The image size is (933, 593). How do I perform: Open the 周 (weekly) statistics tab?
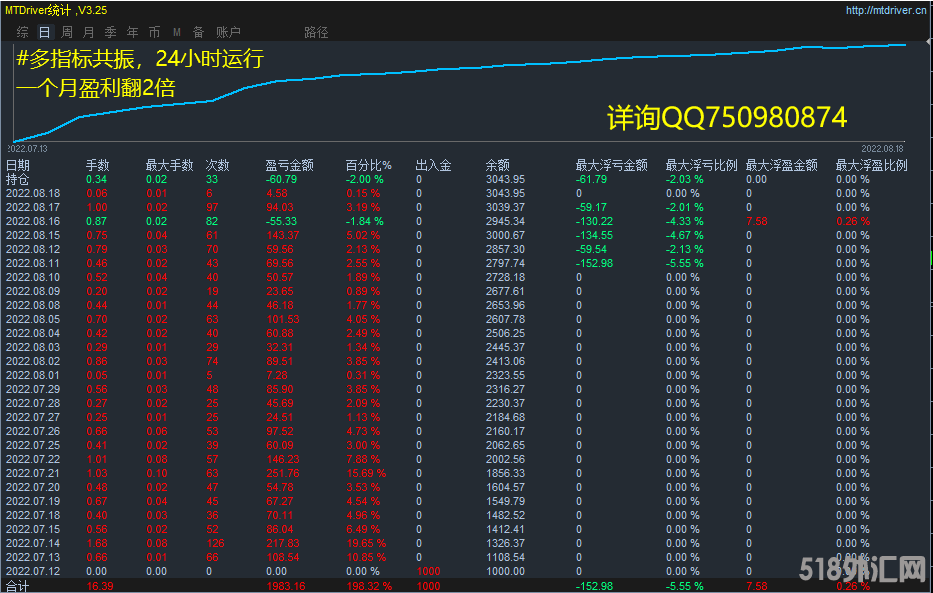coord(67,32)
